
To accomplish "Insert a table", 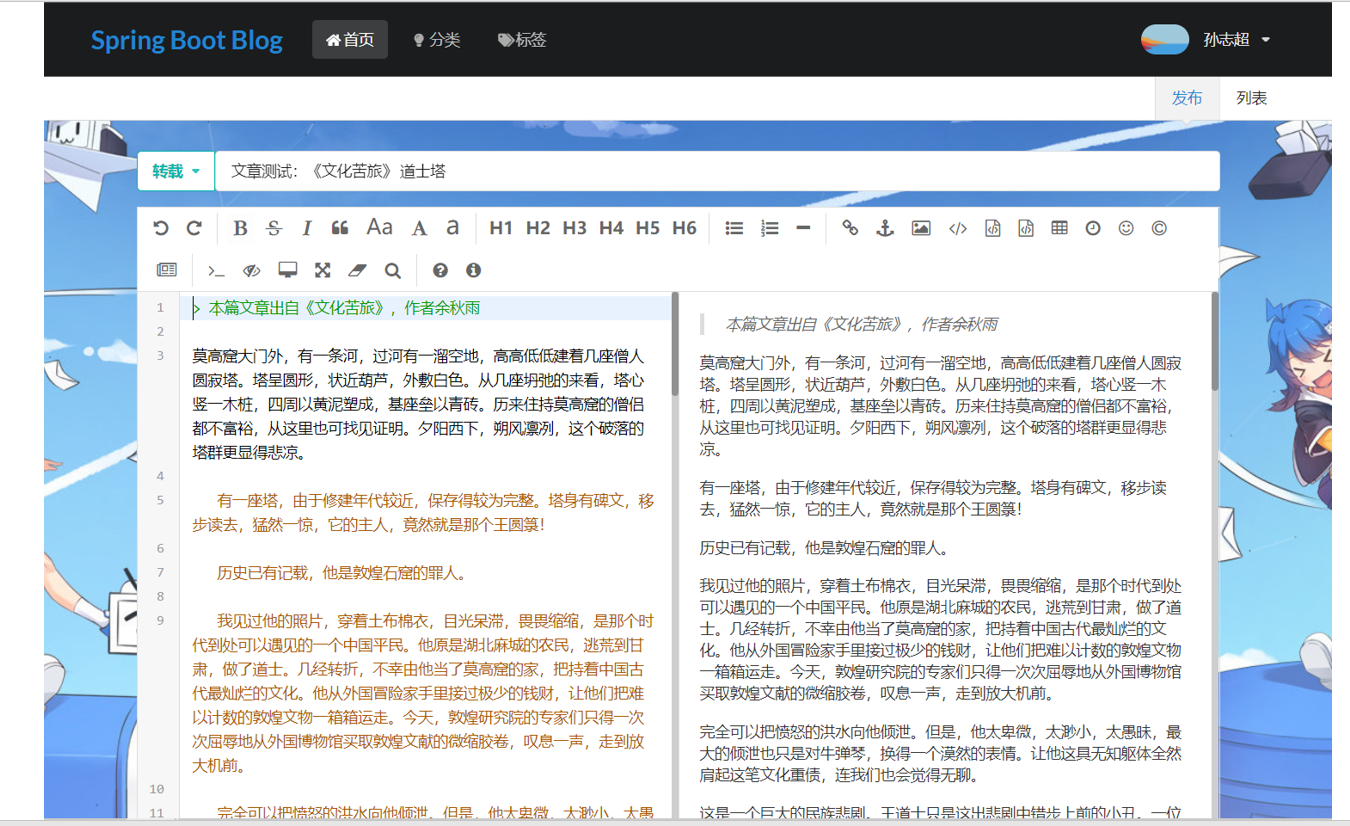I will (x=1059, y=228).
